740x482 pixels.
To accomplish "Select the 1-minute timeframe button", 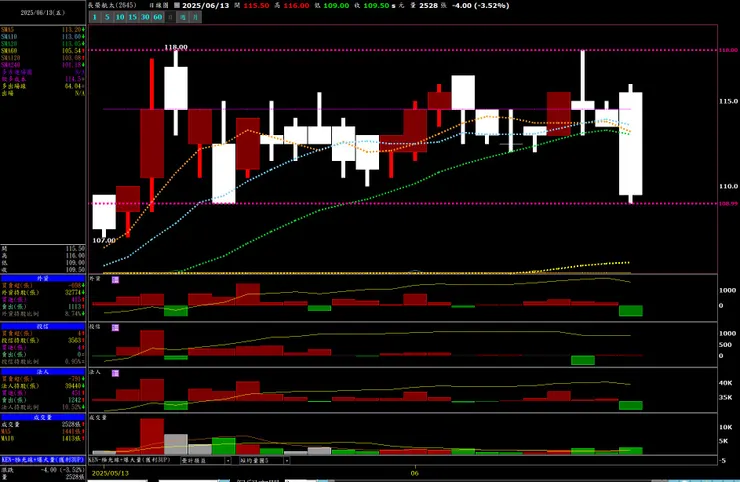I will pyautogui.click(x=95, y=17).
